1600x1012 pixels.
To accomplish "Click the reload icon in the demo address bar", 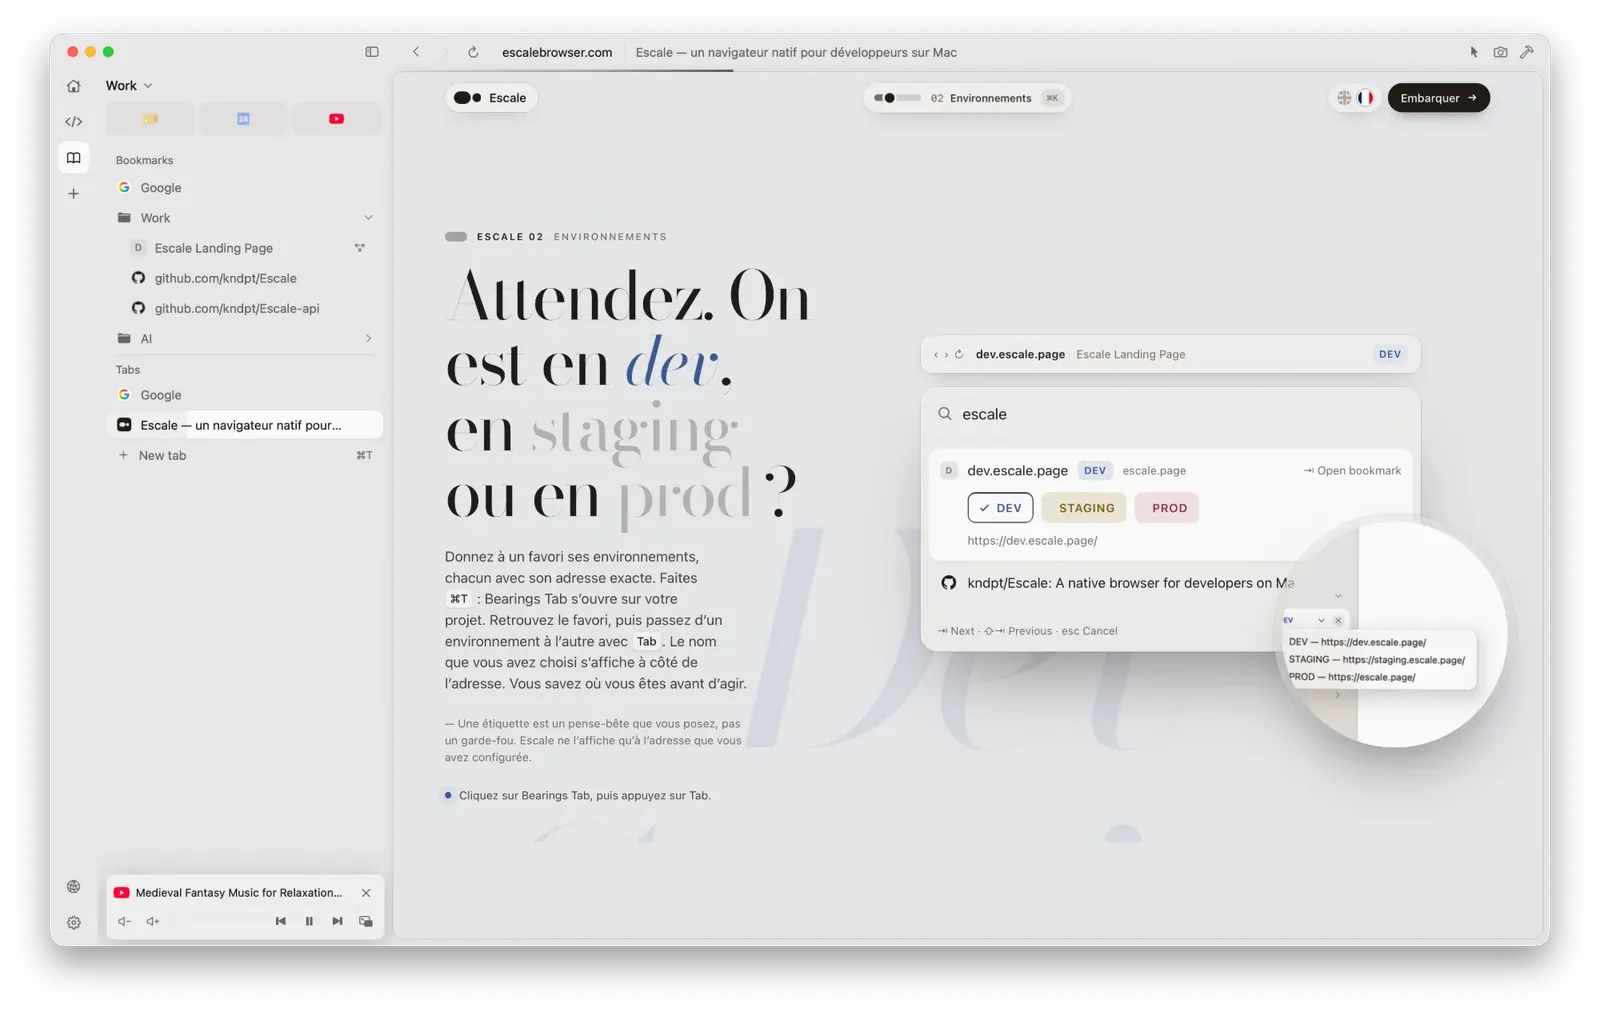I will tap(959, 355).
